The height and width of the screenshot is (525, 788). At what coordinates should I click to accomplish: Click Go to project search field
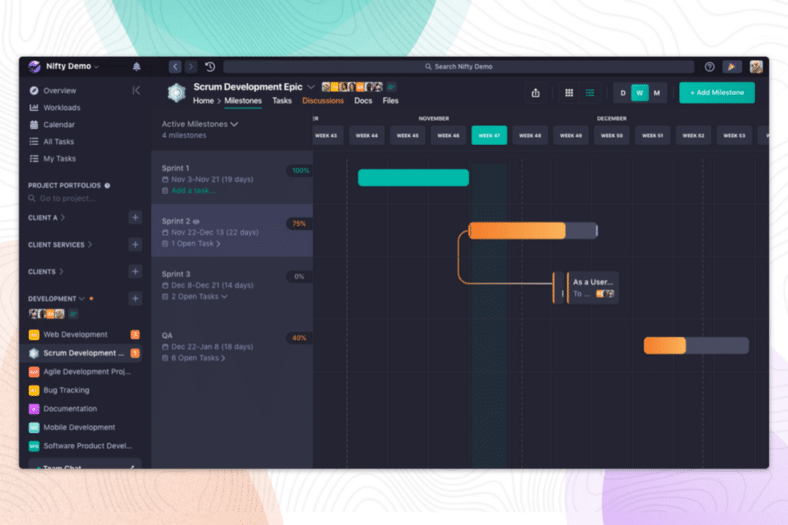[x=67, y=198]
